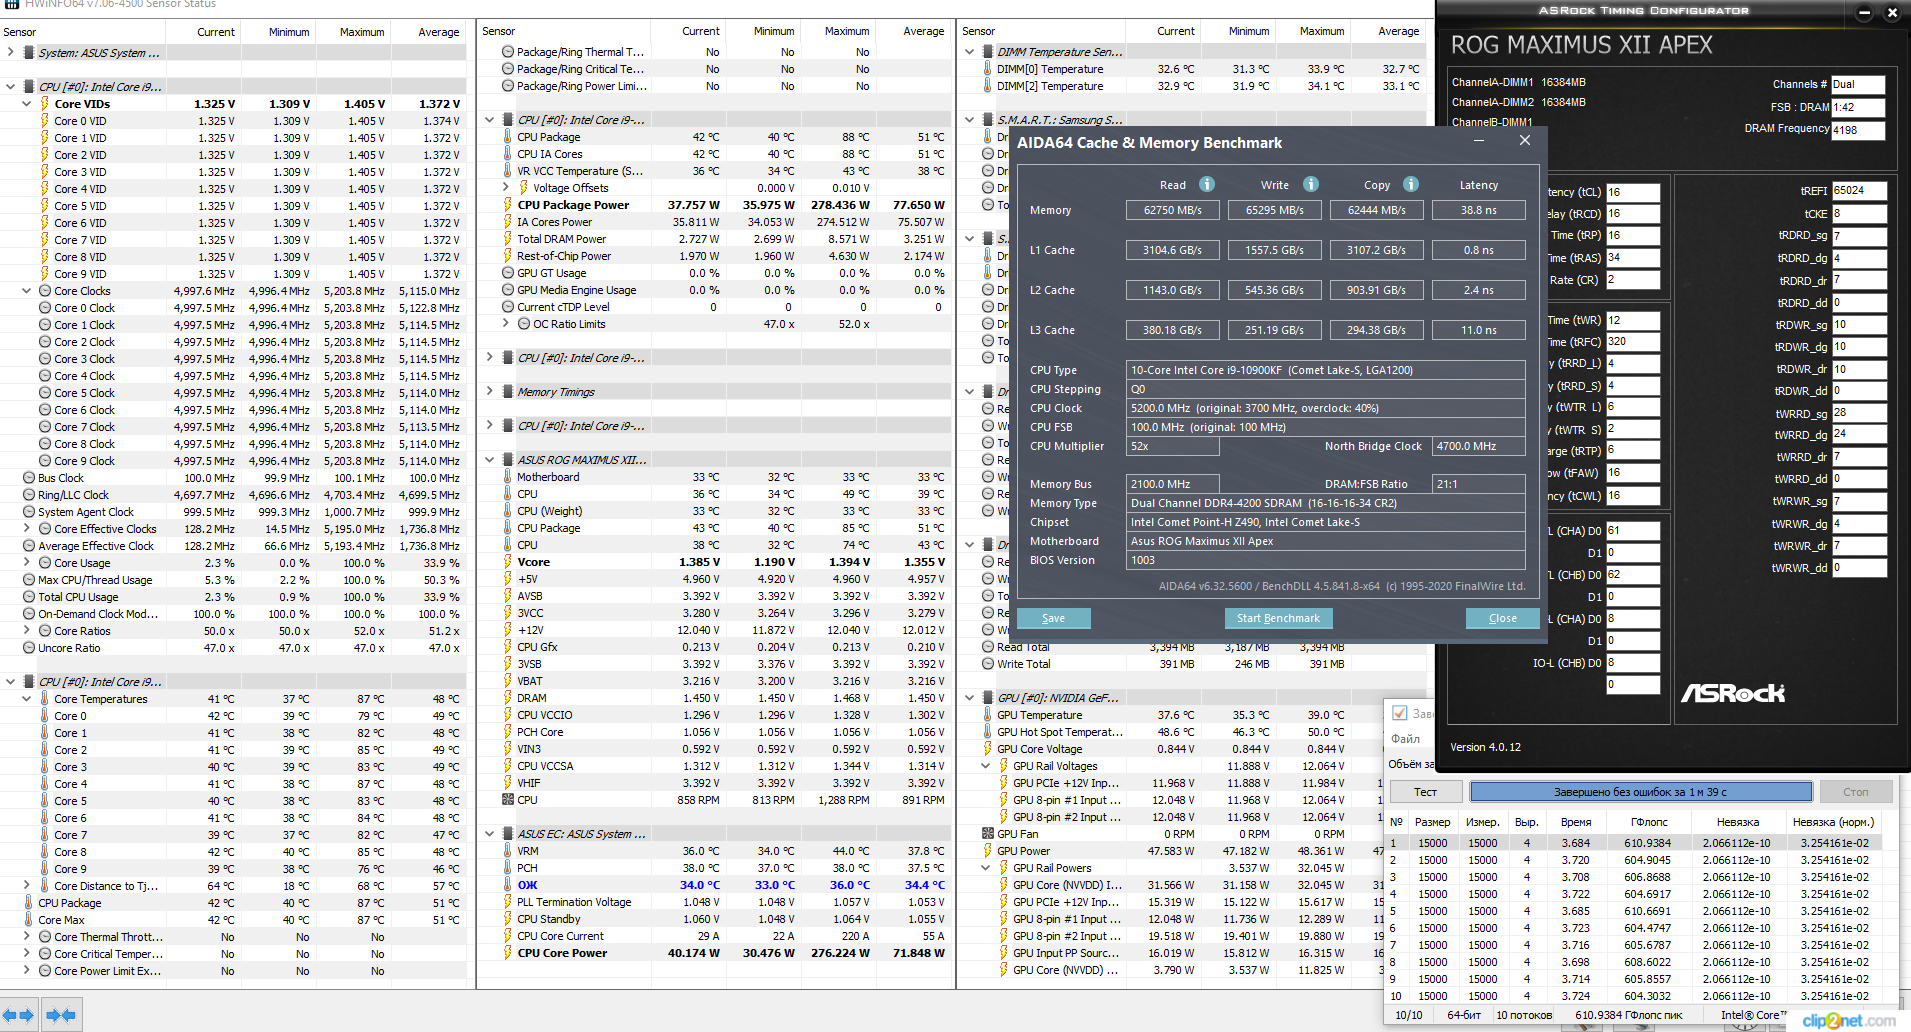
Task: Click the tREFI value field in ASRock Timing Configurator
Action: [1859, 191]
